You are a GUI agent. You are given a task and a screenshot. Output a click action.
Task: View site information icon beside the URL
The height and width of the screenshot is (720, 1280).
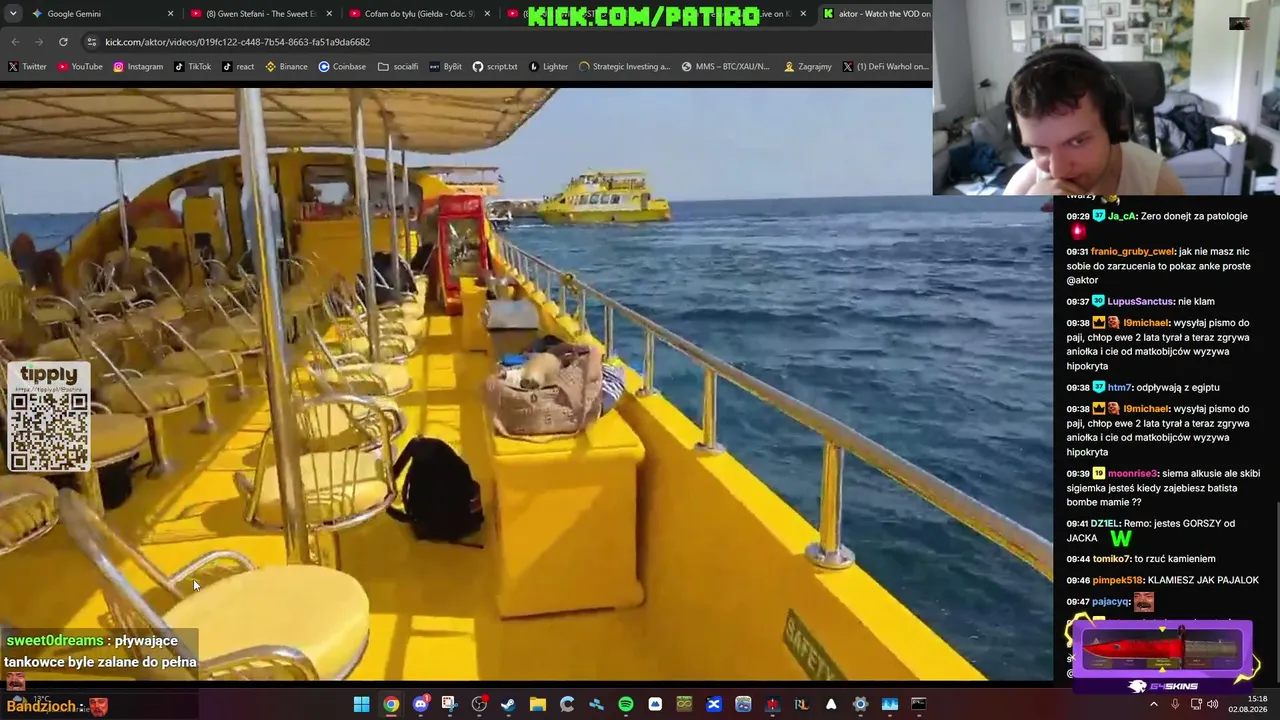pos(92,42)
